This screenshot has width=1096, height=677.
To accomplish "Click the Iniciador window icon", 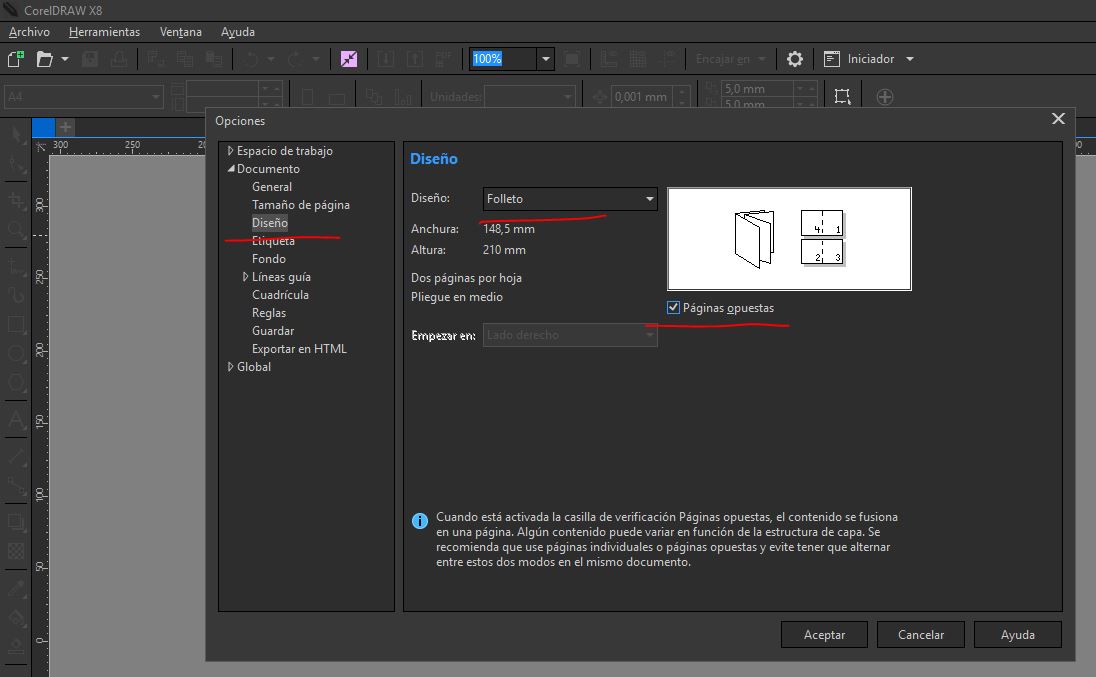I will tap(831, 59).
